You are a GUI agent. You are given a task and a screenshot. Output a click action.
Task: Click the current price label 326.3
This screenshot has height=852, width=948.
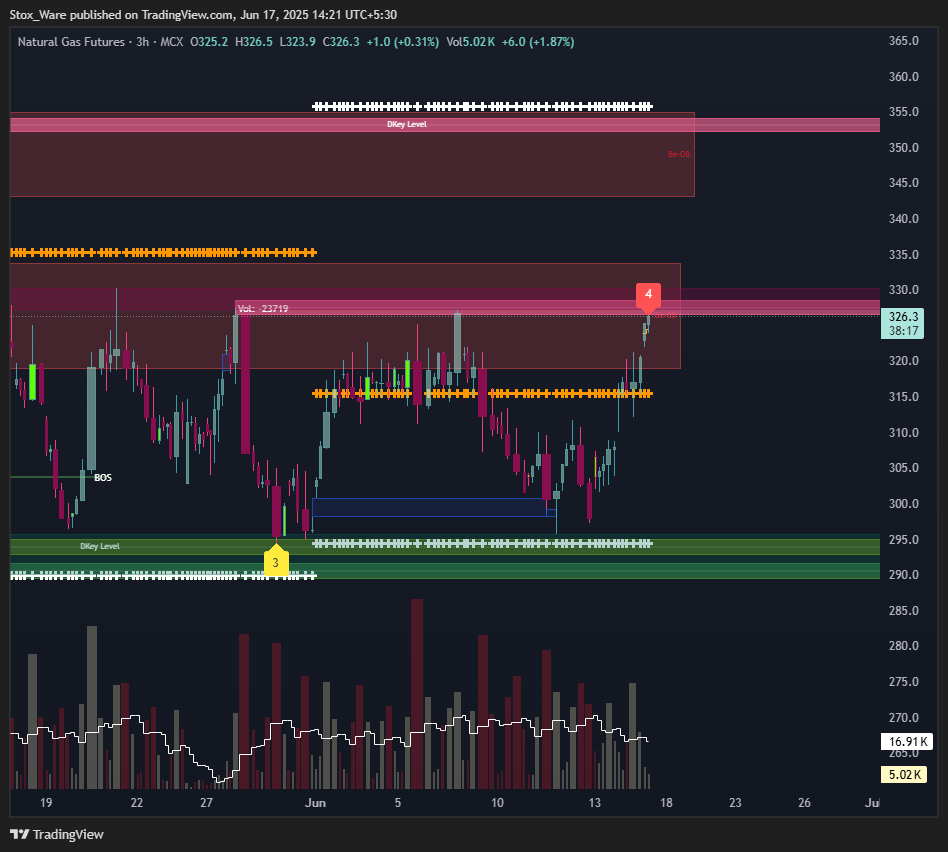coord(903,316)
